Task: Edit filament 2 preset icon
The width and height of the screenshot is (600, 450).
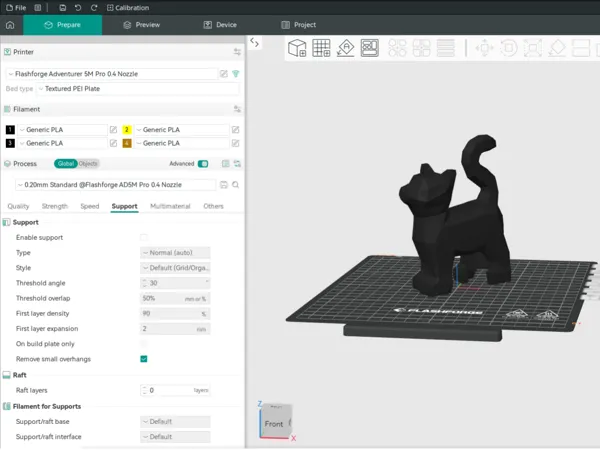Action: (x=235, y=130)
